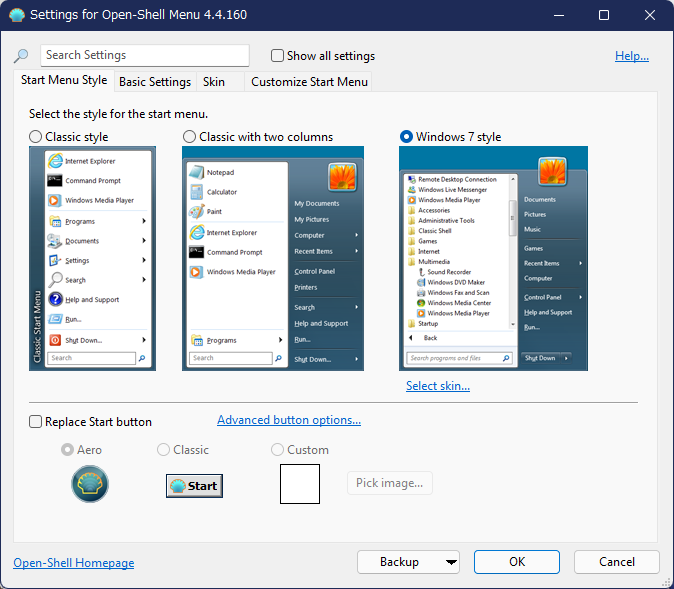
Task: Enable the Show all settings checkbox
Action: (x=277, y=55)
